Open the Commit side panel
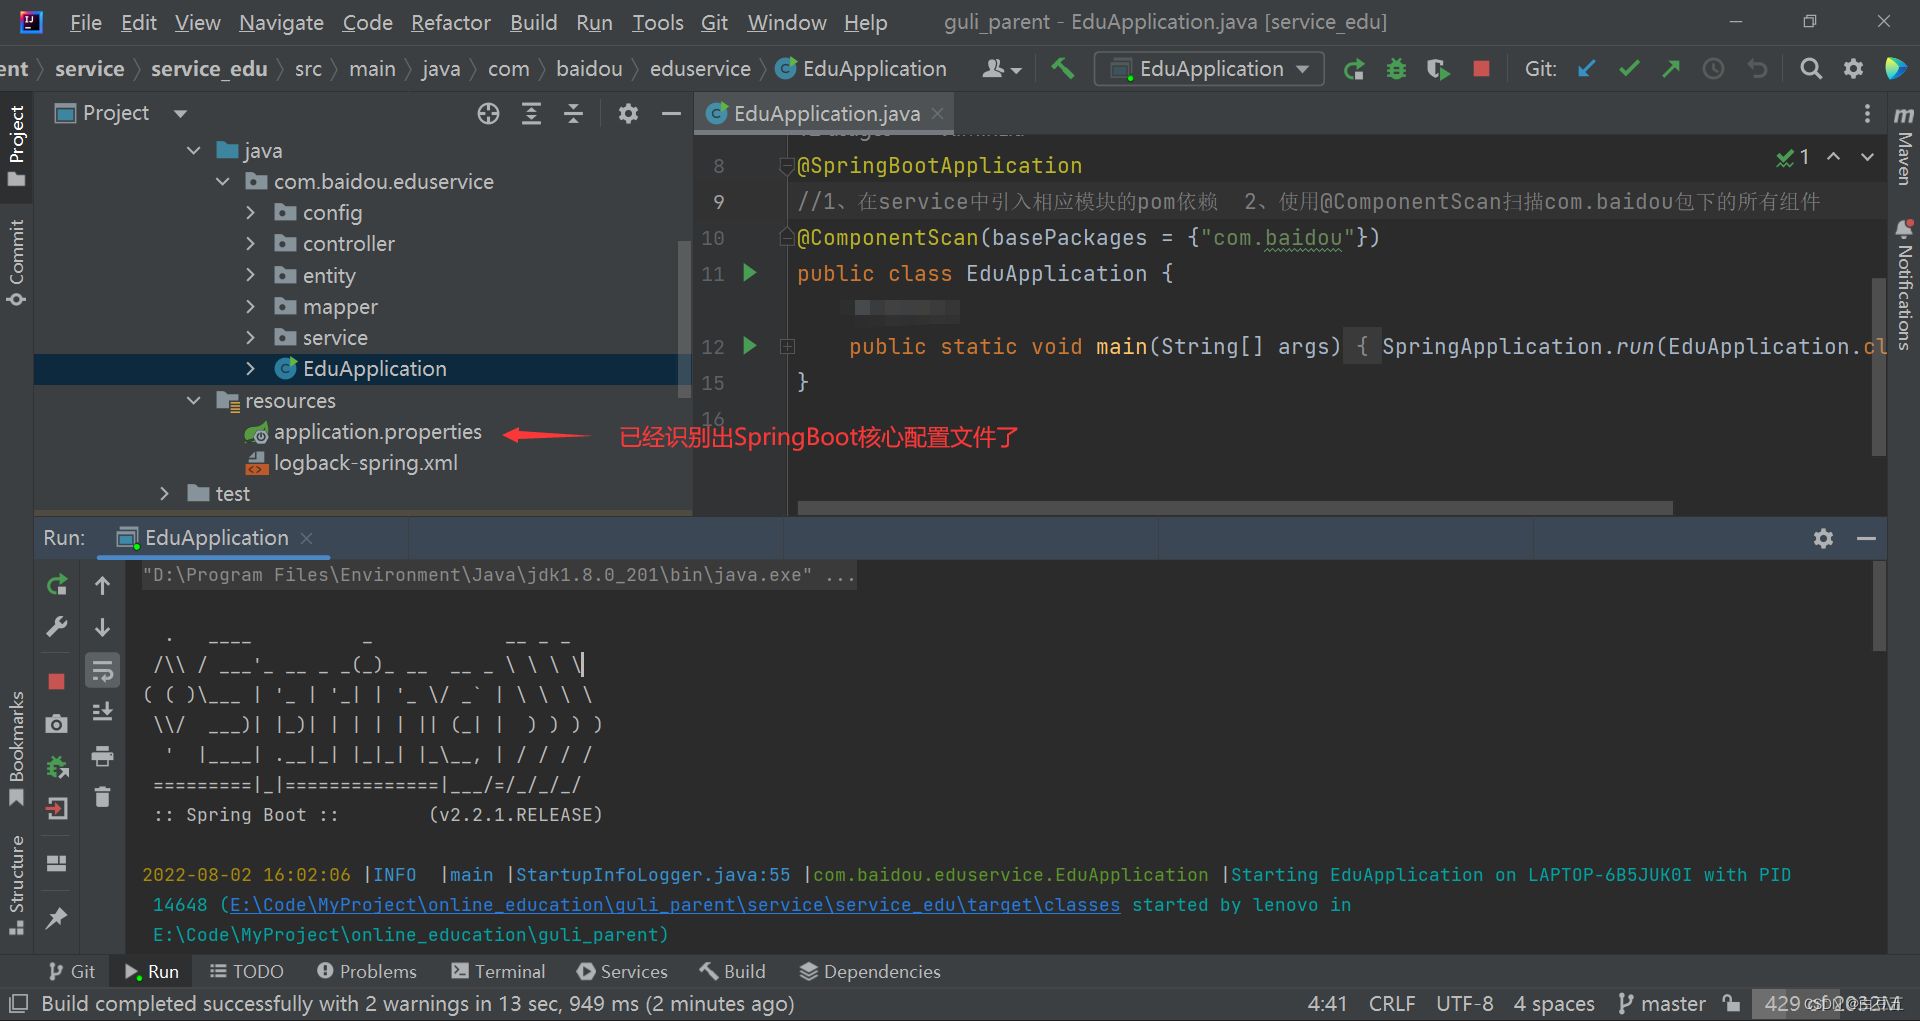1920x1021 pixels. tap(16, 262)
